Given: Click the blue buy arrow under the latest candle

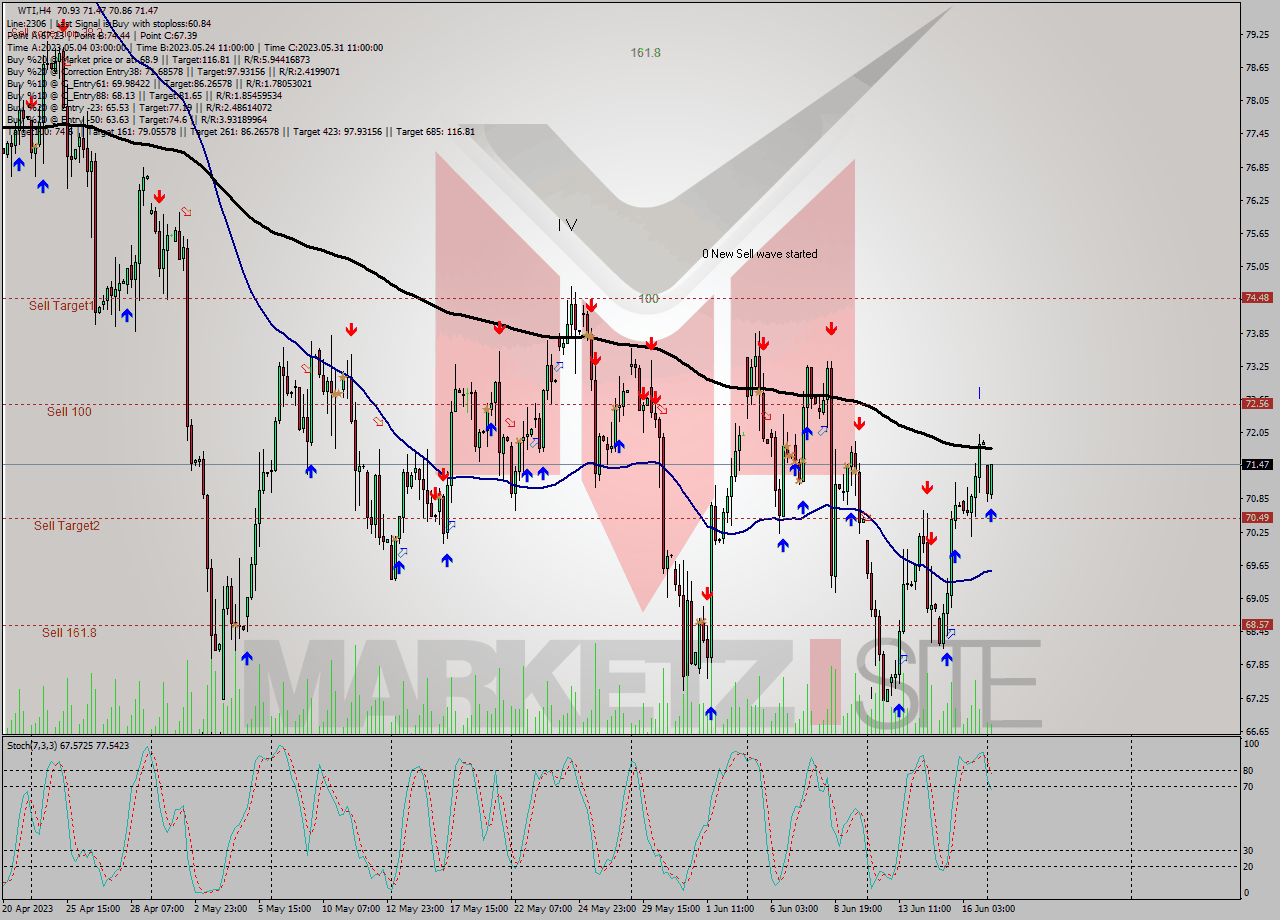Looking at the screenshot, I should (990, 515).
